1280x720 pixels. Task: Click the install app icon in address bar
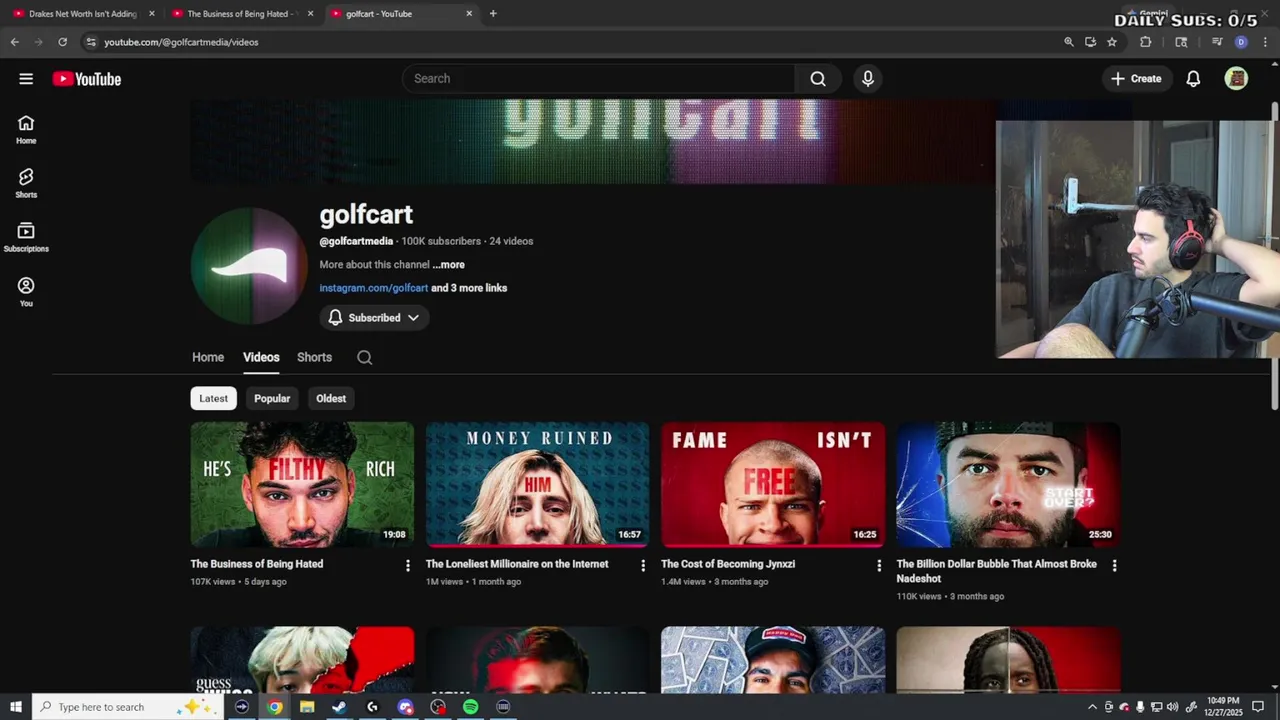coord(1090,42)
